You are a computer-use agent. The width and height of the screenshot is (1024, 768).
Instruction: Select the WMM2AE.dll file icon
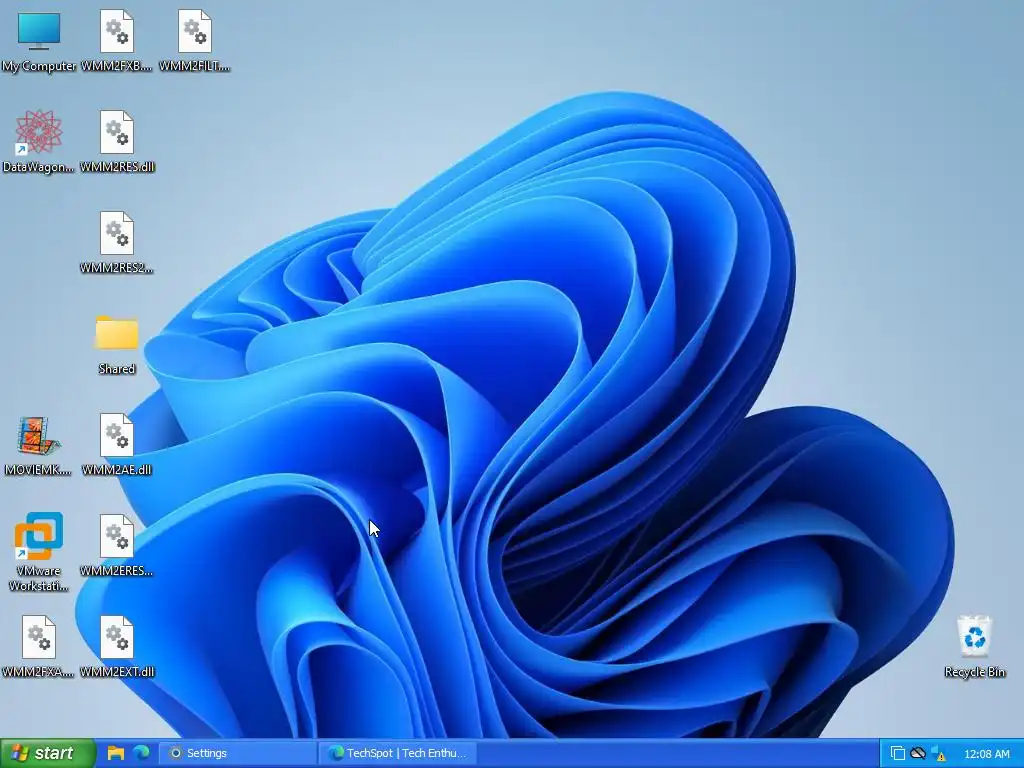(x=117, y=445)
